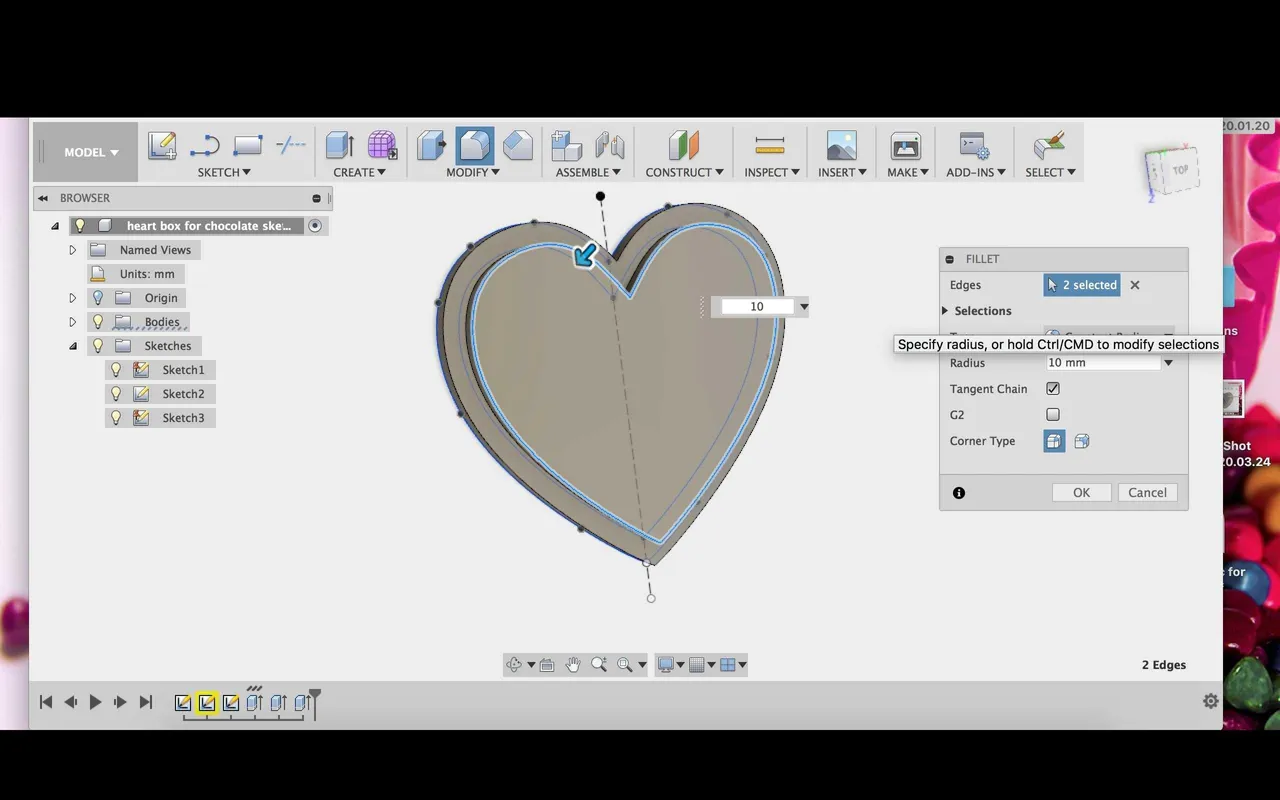The image size is (1280, 800).
Task: Open timeline settings gear icon
Action: tap(1211, 702)
